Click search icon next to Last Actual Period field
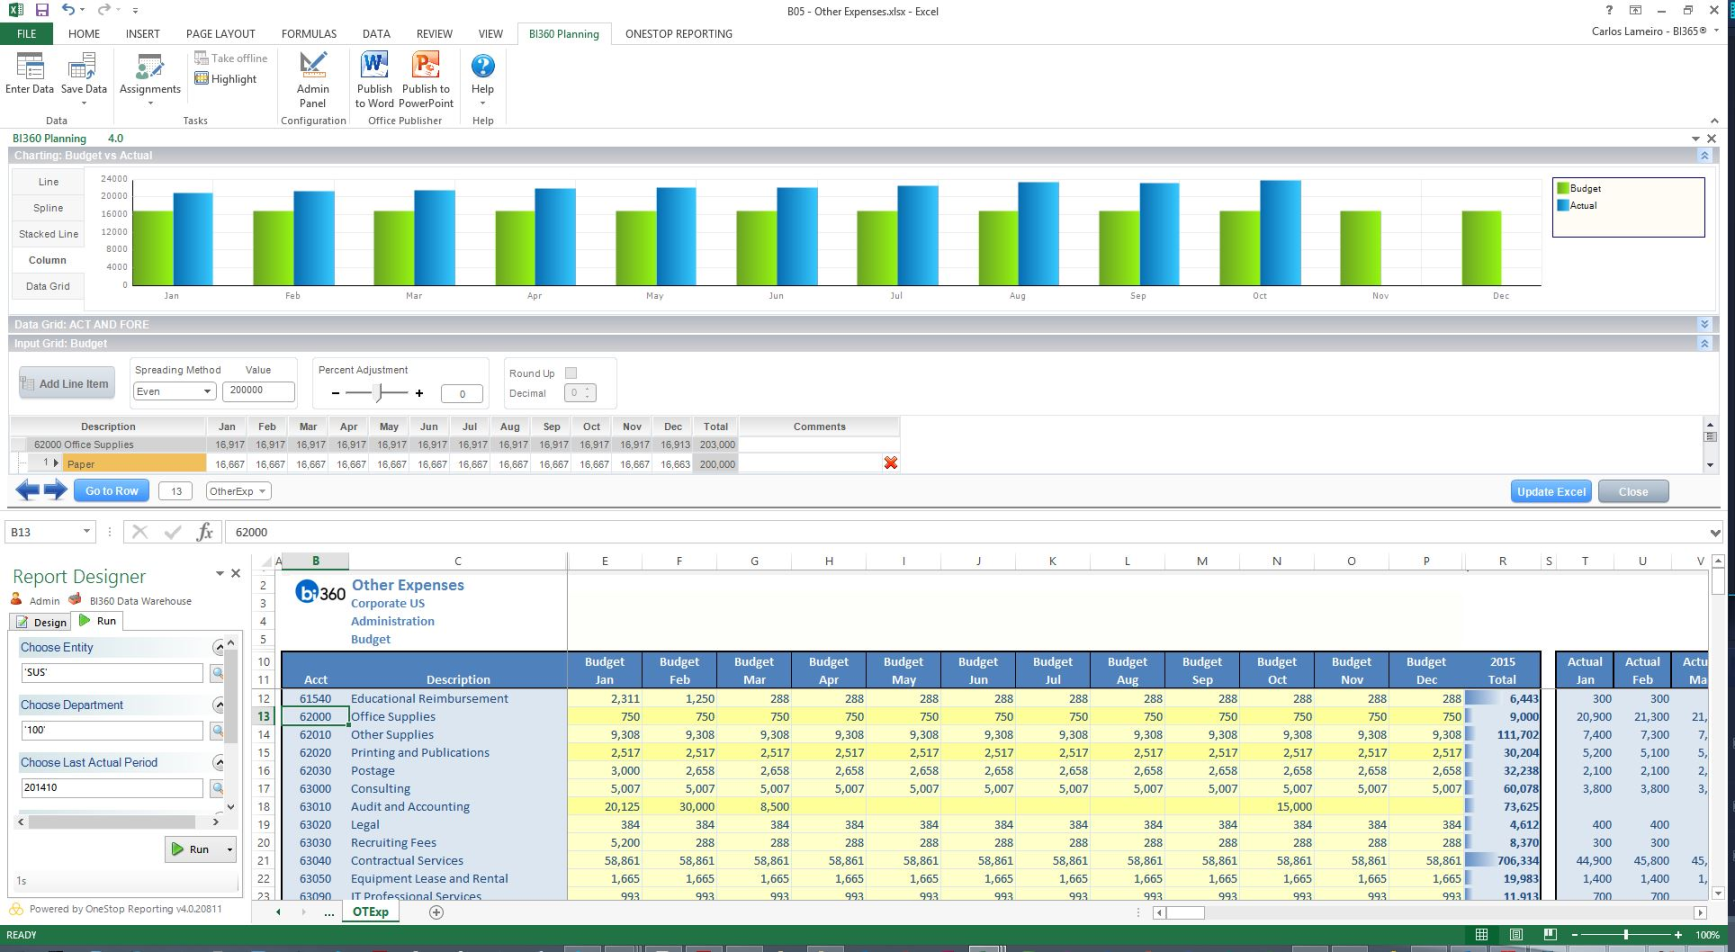 (216, 788)
